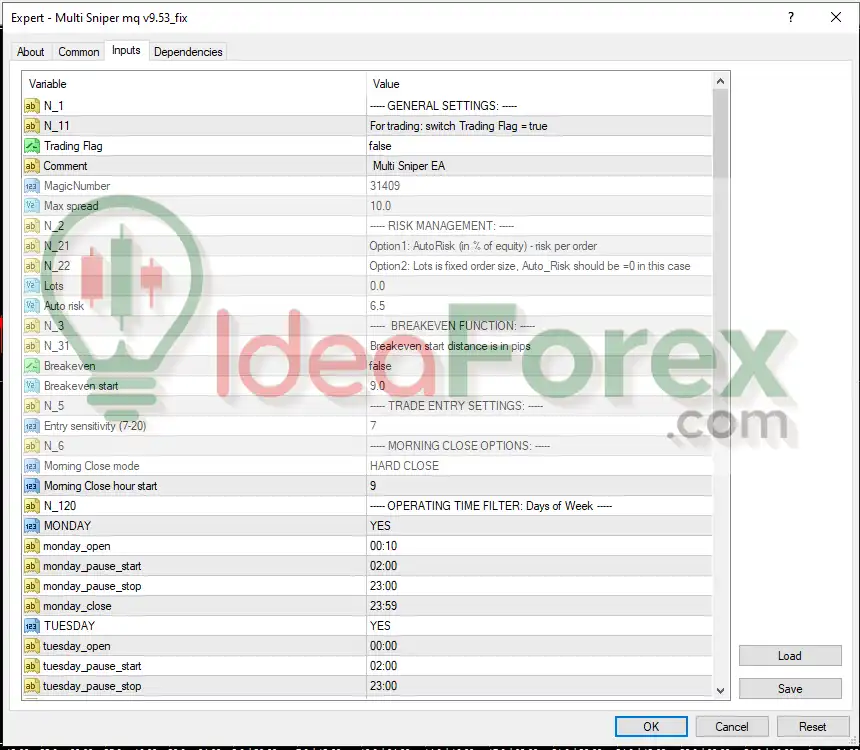Edit the Lots value 0.0
Image resolution: width=860 pixels, height=750 pixels.
(x=539, y=286)
